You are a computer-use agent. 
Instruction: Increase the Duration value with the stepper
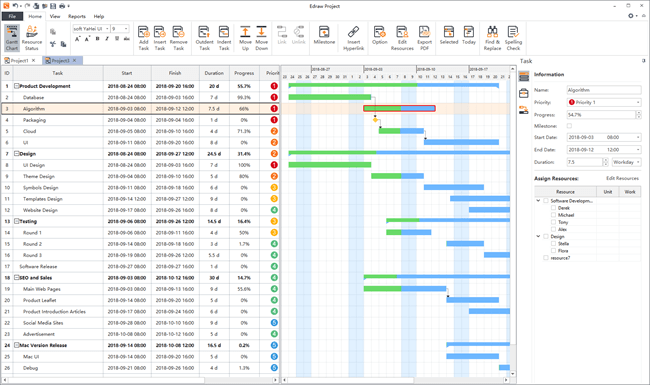click(x=605, y=160)
